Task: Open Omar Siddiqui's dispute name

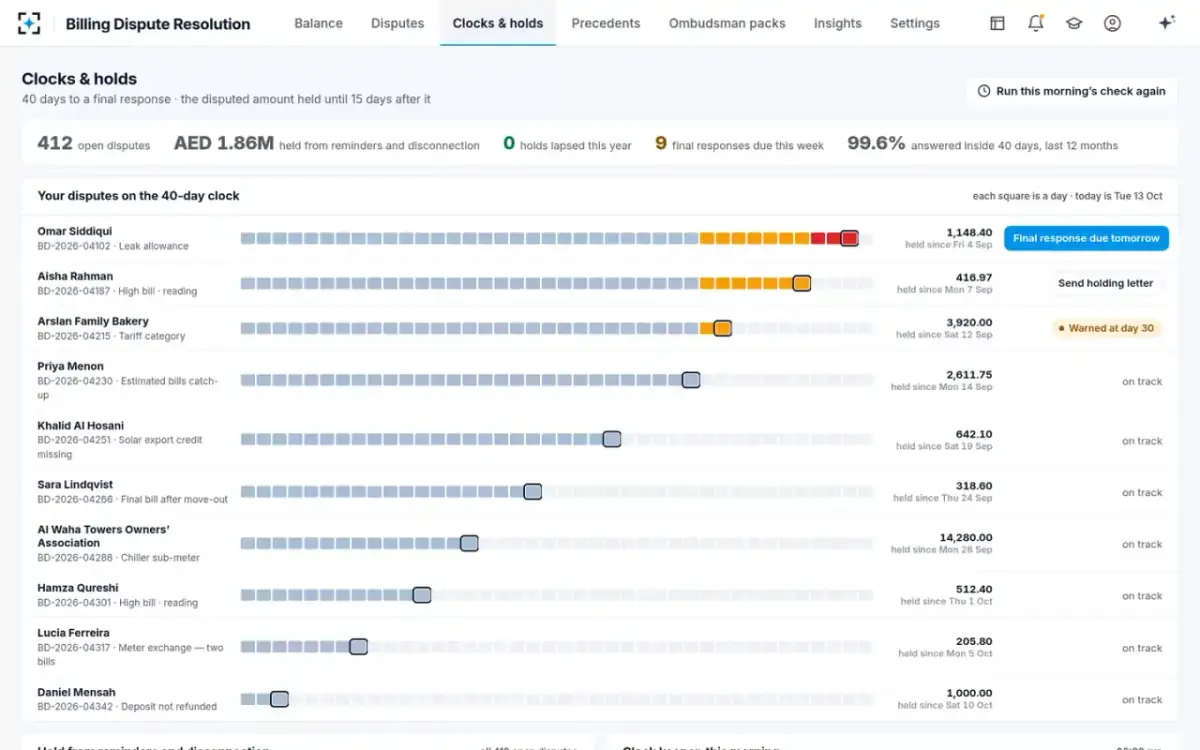Action: pyautogui.click(x=75, y=232)
